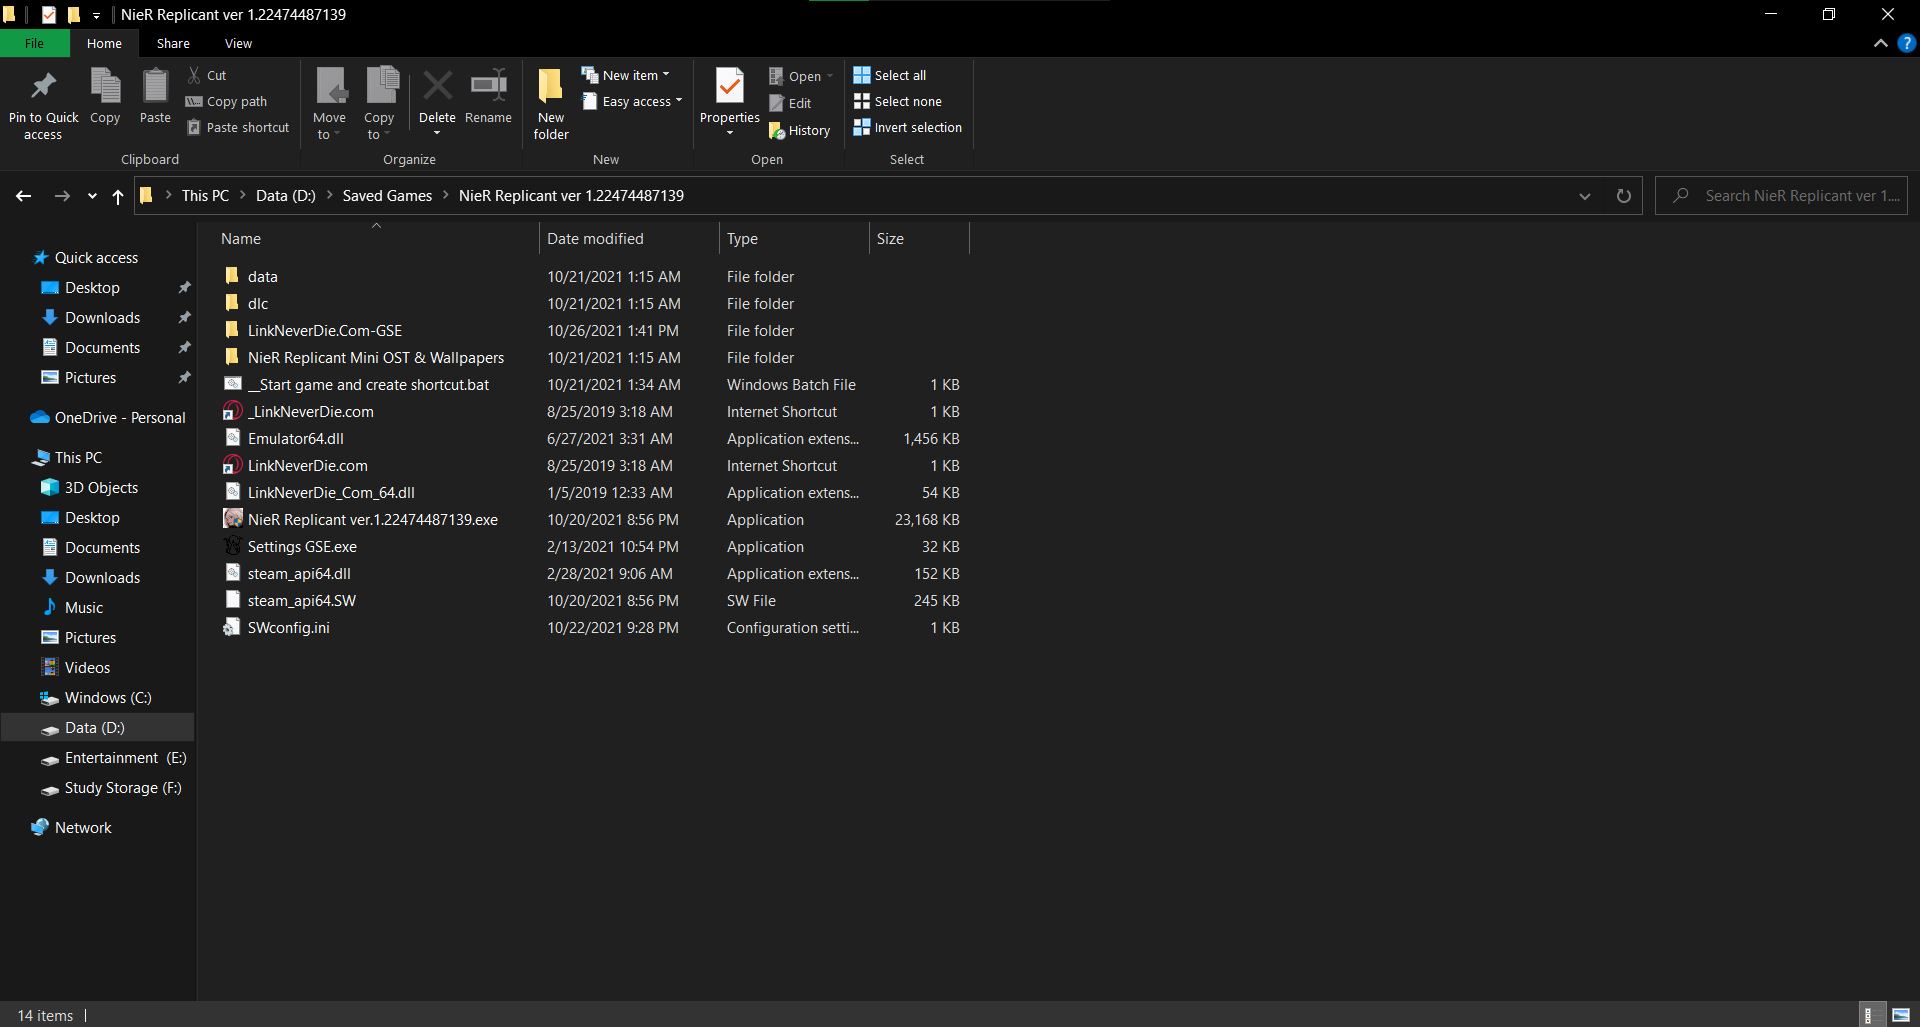Screen dimensions: 1920x1027
Task: Click the Search NieR Replicant search box
Action: pyautogui.click(x=1790, y=196)
